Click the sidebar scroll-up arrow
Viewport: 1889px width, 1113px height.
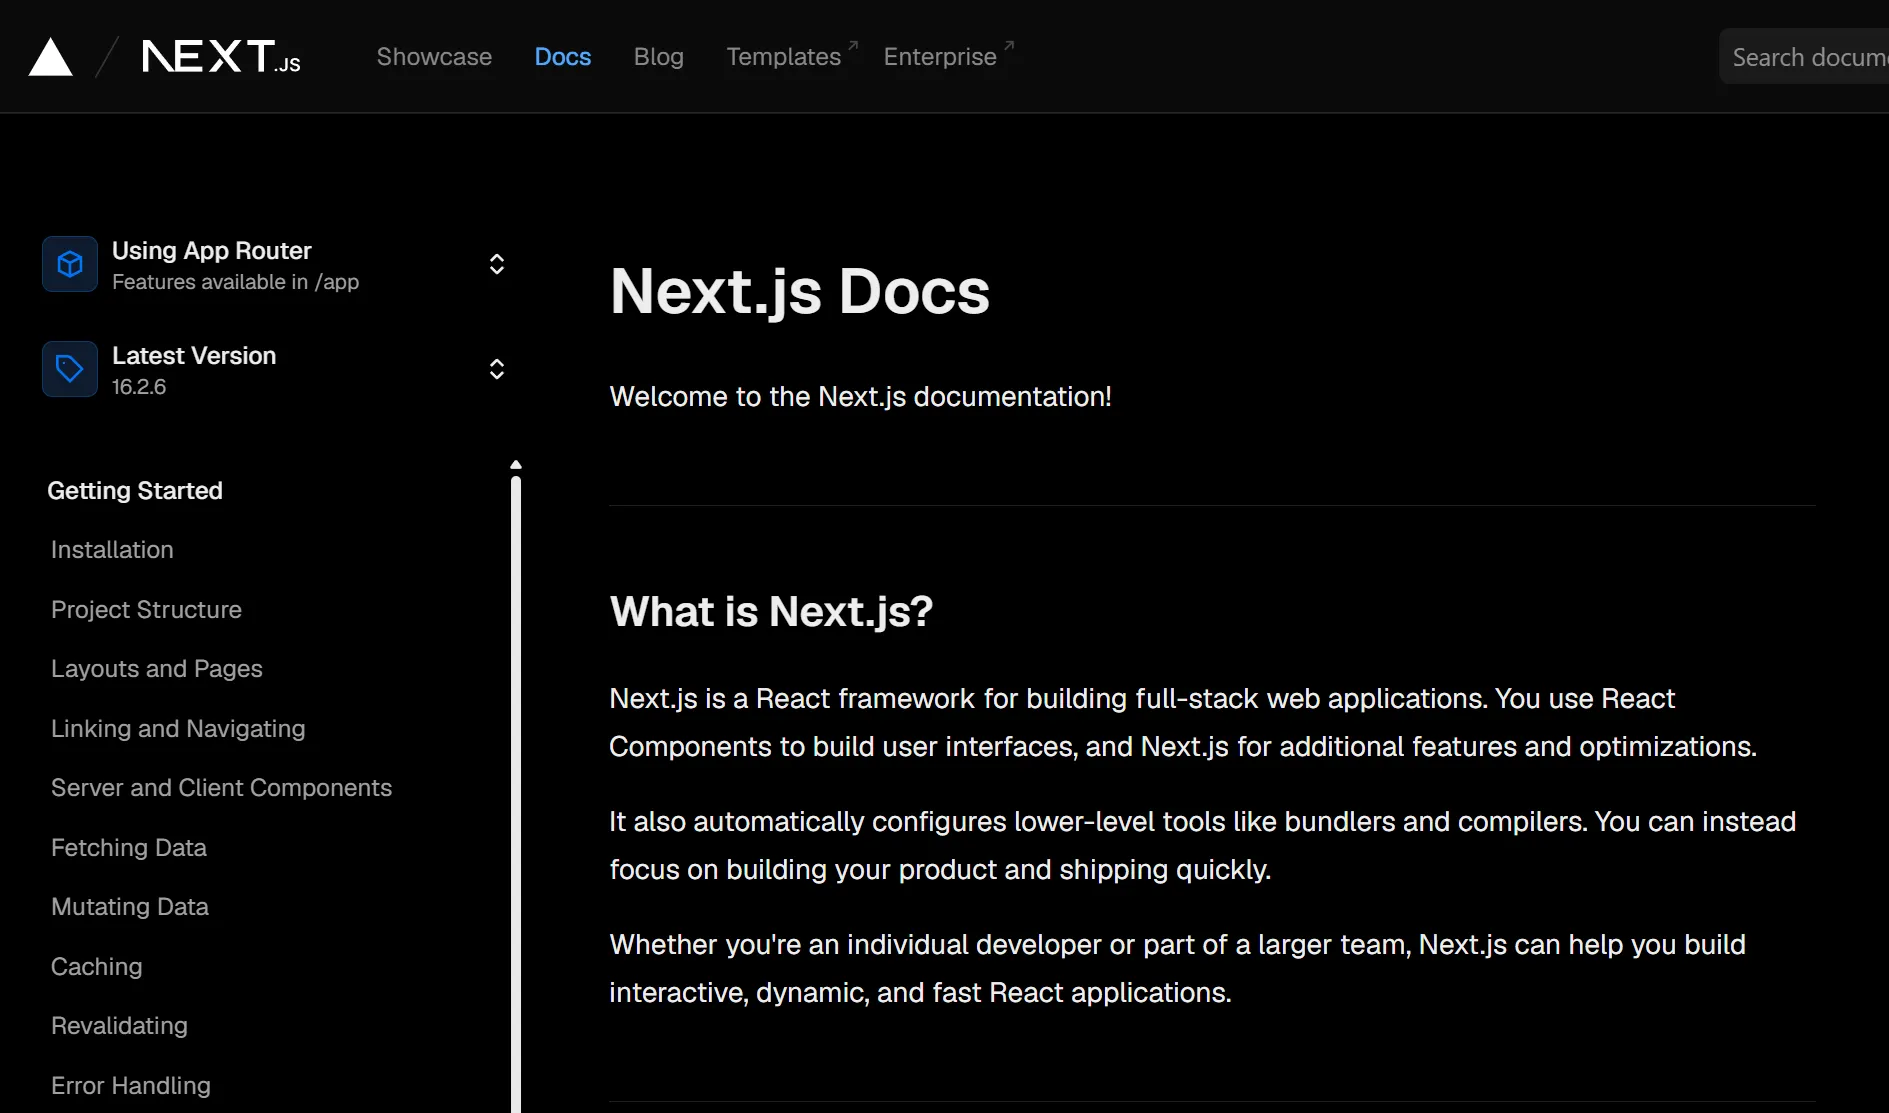(516, 465)
